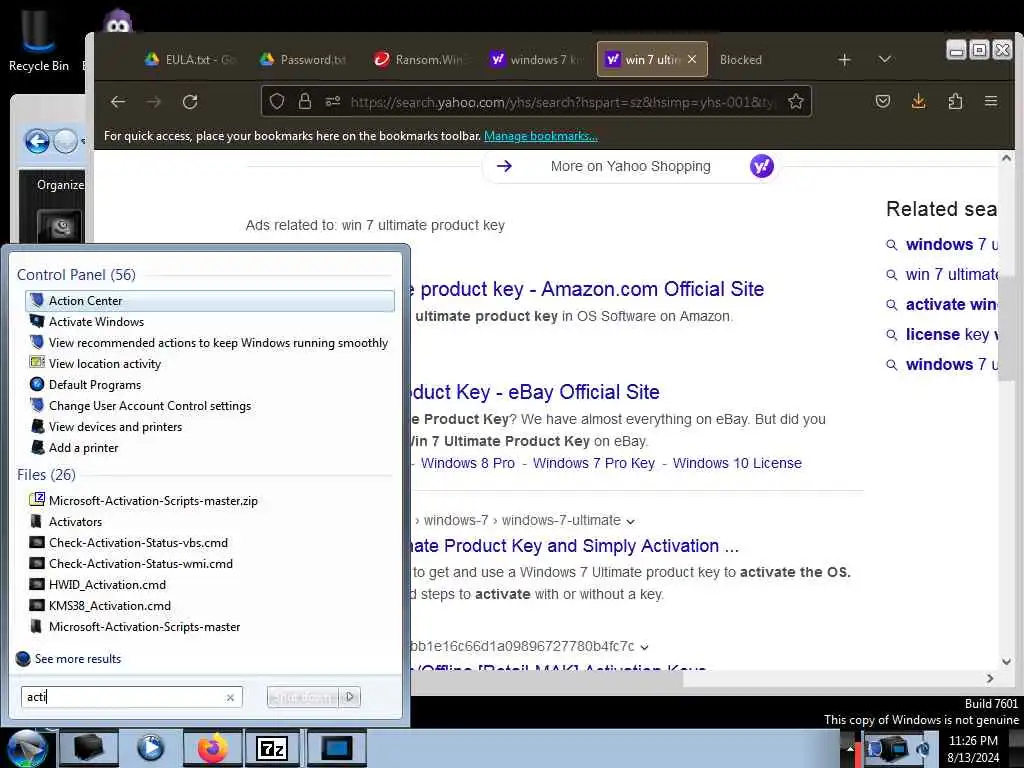Viewport: 1024px width, 768px height.
Task: Open Firefox from the taskbar
Action: pyautogui.click(x=213, y=748)
